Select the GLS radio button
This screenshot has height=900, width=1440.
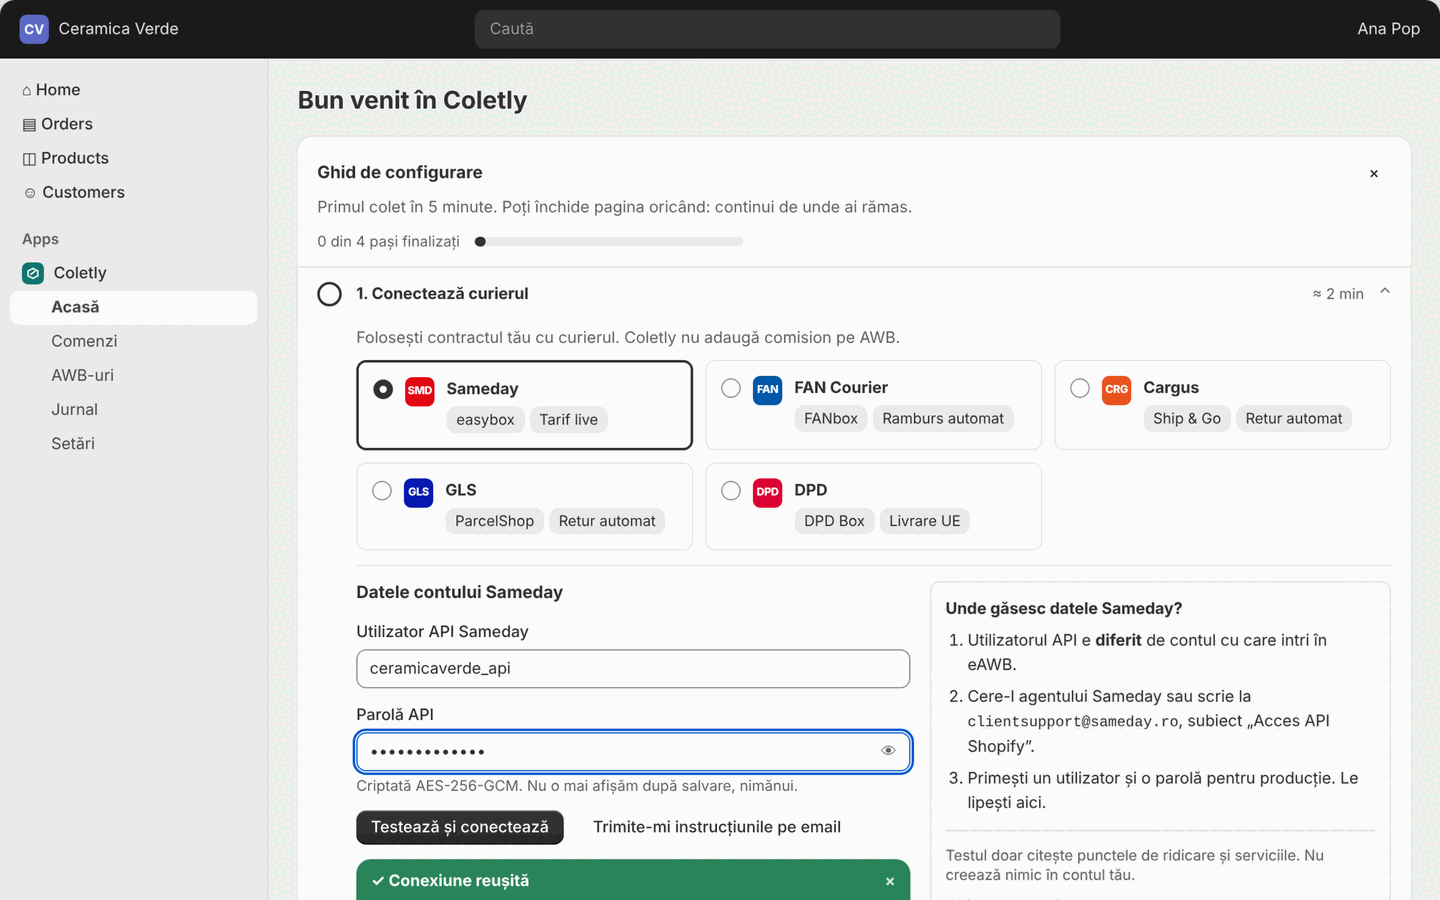(x=382, y=491)
